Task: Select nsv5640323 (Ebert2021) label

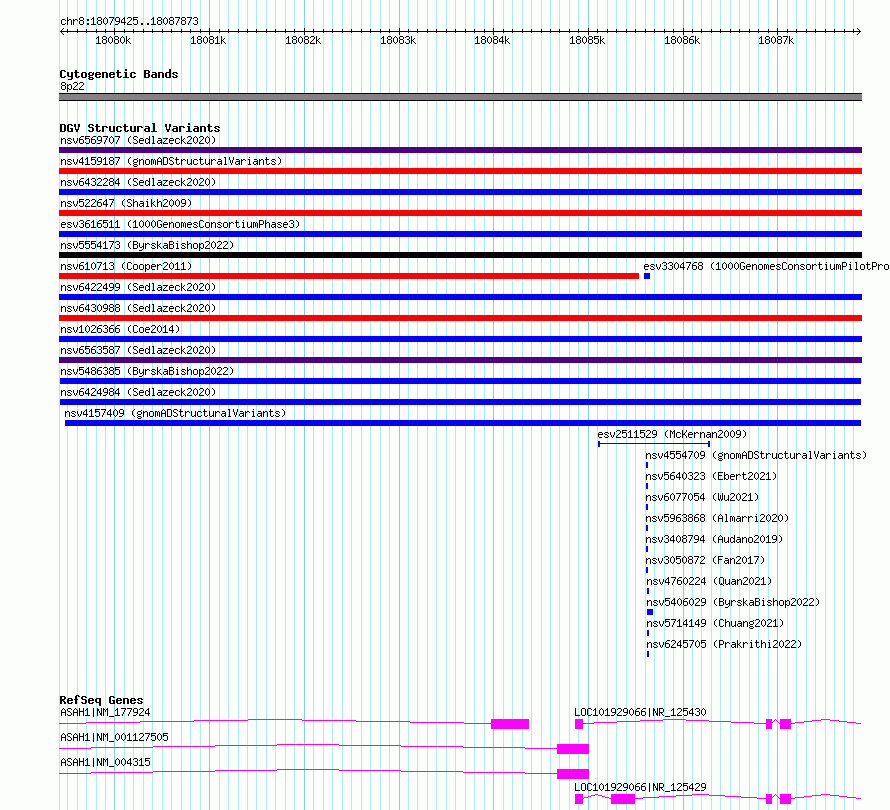Action: coord(711,476)
